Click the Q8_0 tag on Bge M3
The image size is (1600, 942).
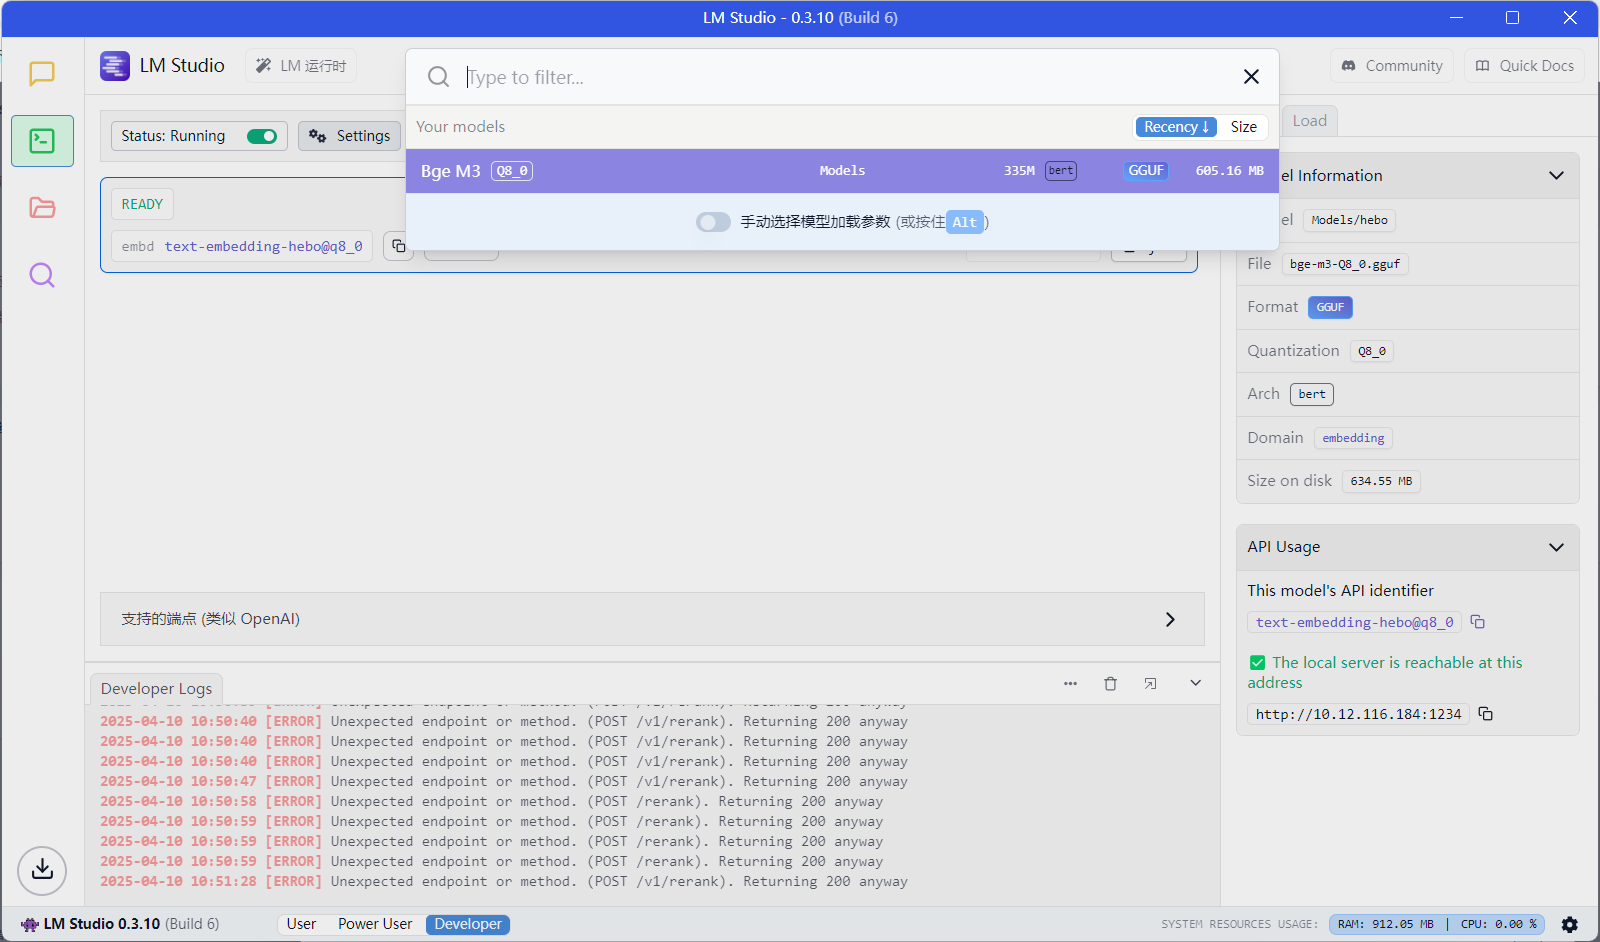click(512, 171)
